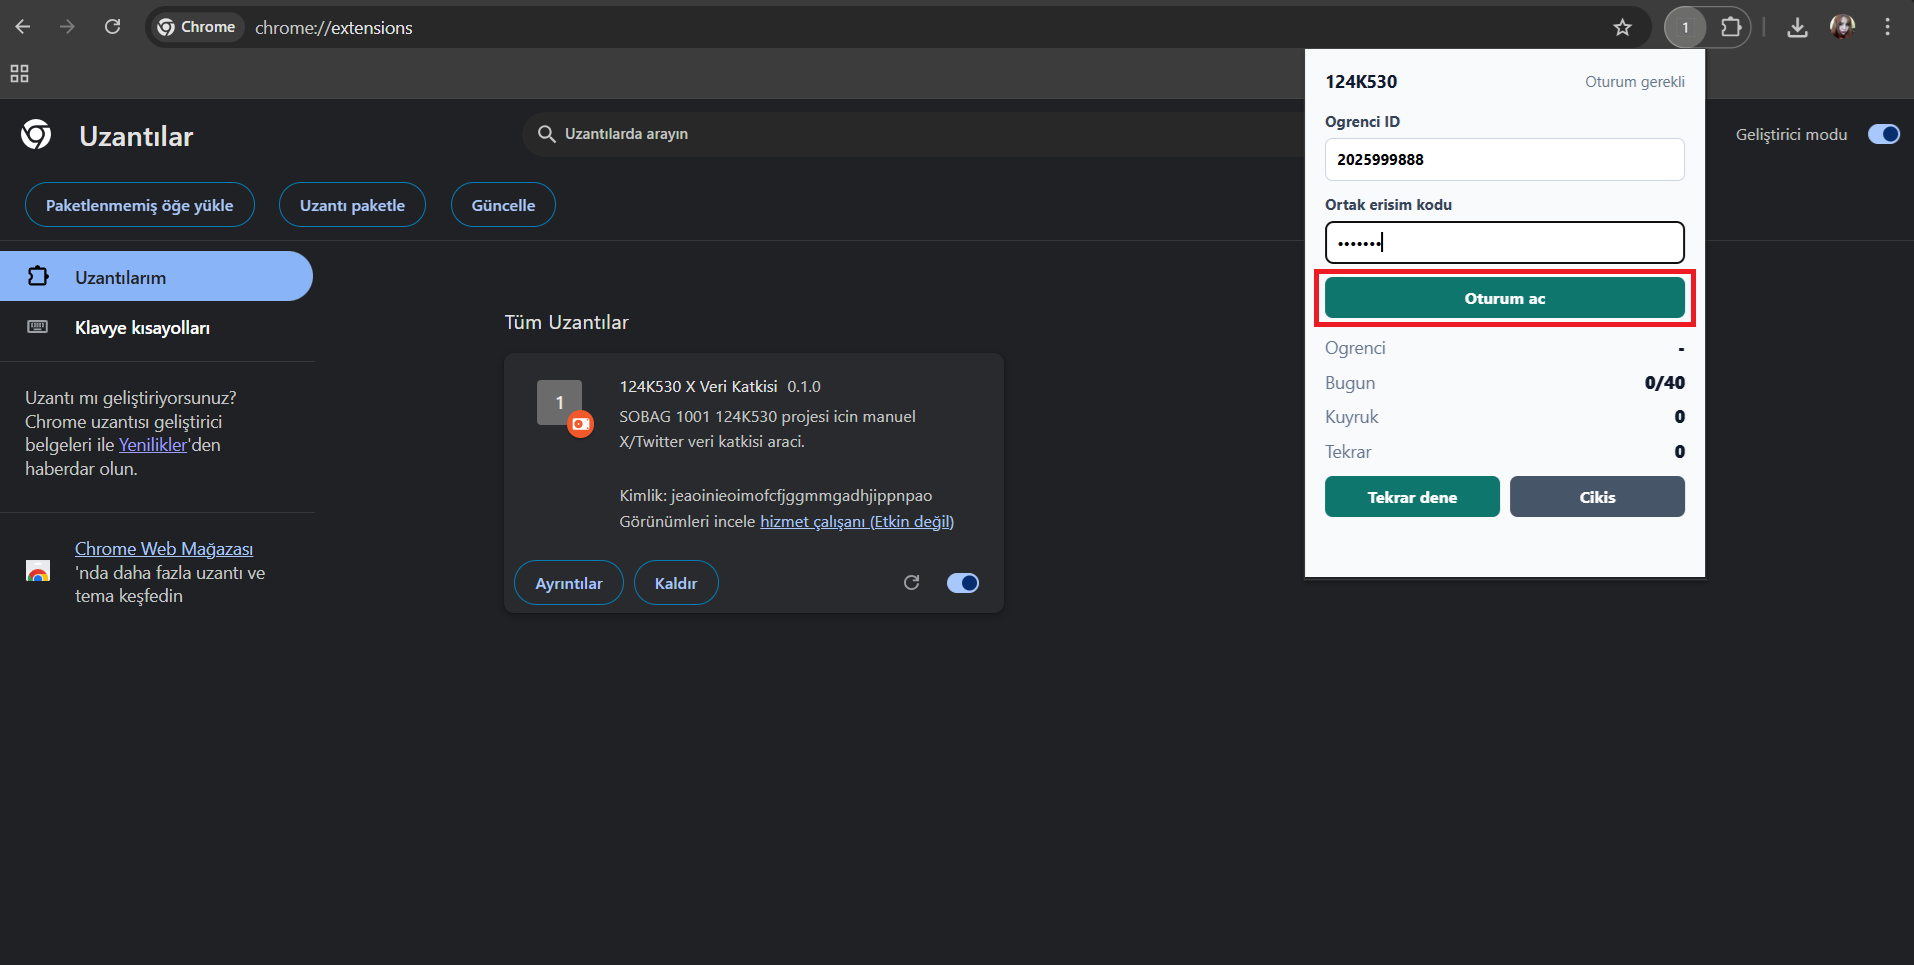Click Kaldır to remove the extension
The height and width of the screenshot is (965, 1914).
pyautogui.click(x=676, y=583)
